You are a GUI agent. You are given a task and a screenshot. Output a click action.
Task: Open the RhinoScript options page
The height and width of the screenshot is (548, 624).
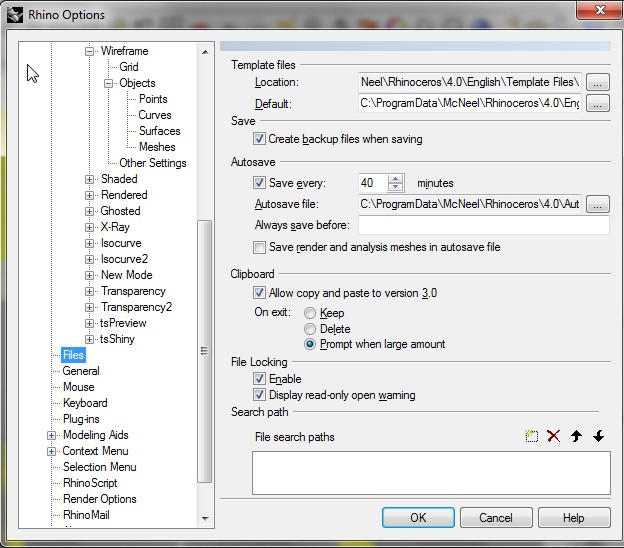click(90, 483)
